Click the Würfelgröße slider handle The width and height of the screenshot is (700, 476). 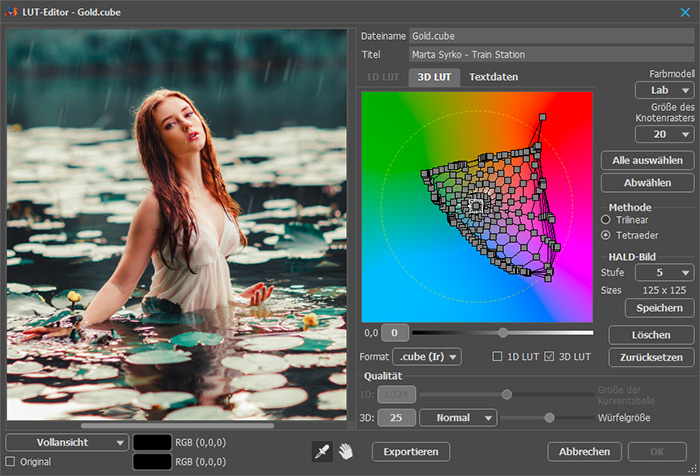pyautogui.click(x=550, y=418)
